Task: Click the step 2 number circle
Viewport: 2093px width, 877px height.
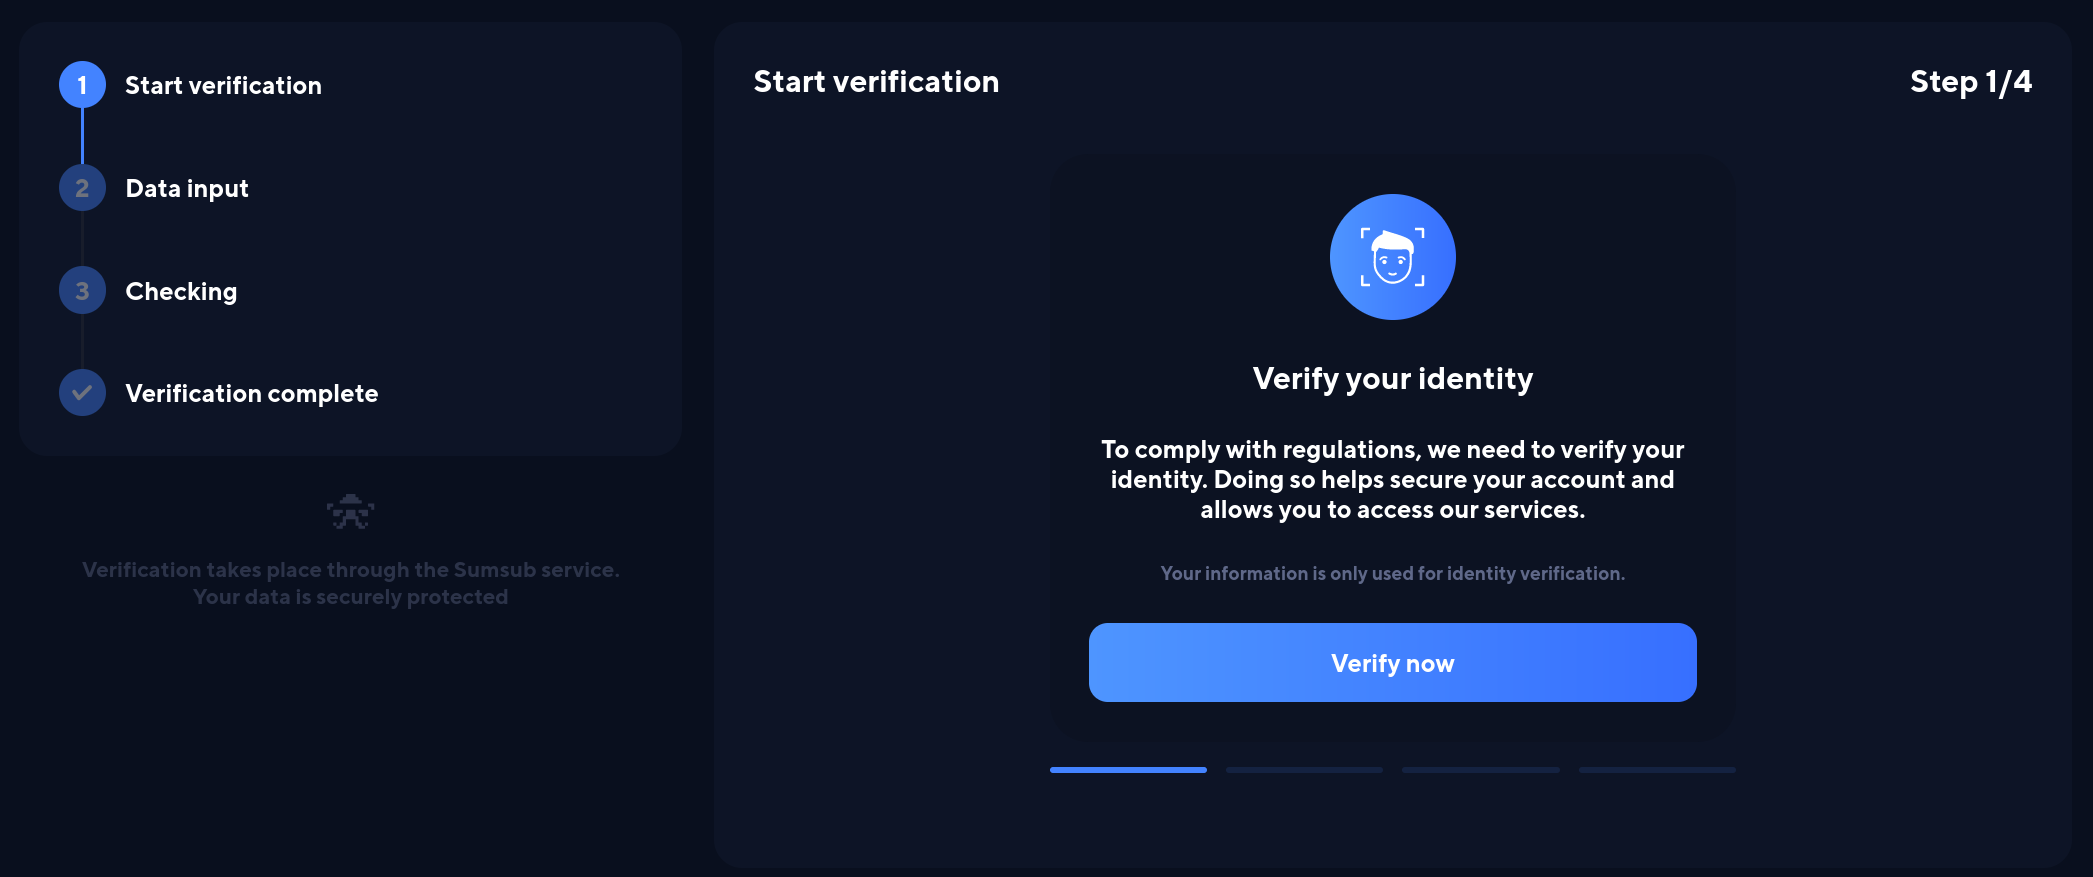Action: (x=82, y=188)
